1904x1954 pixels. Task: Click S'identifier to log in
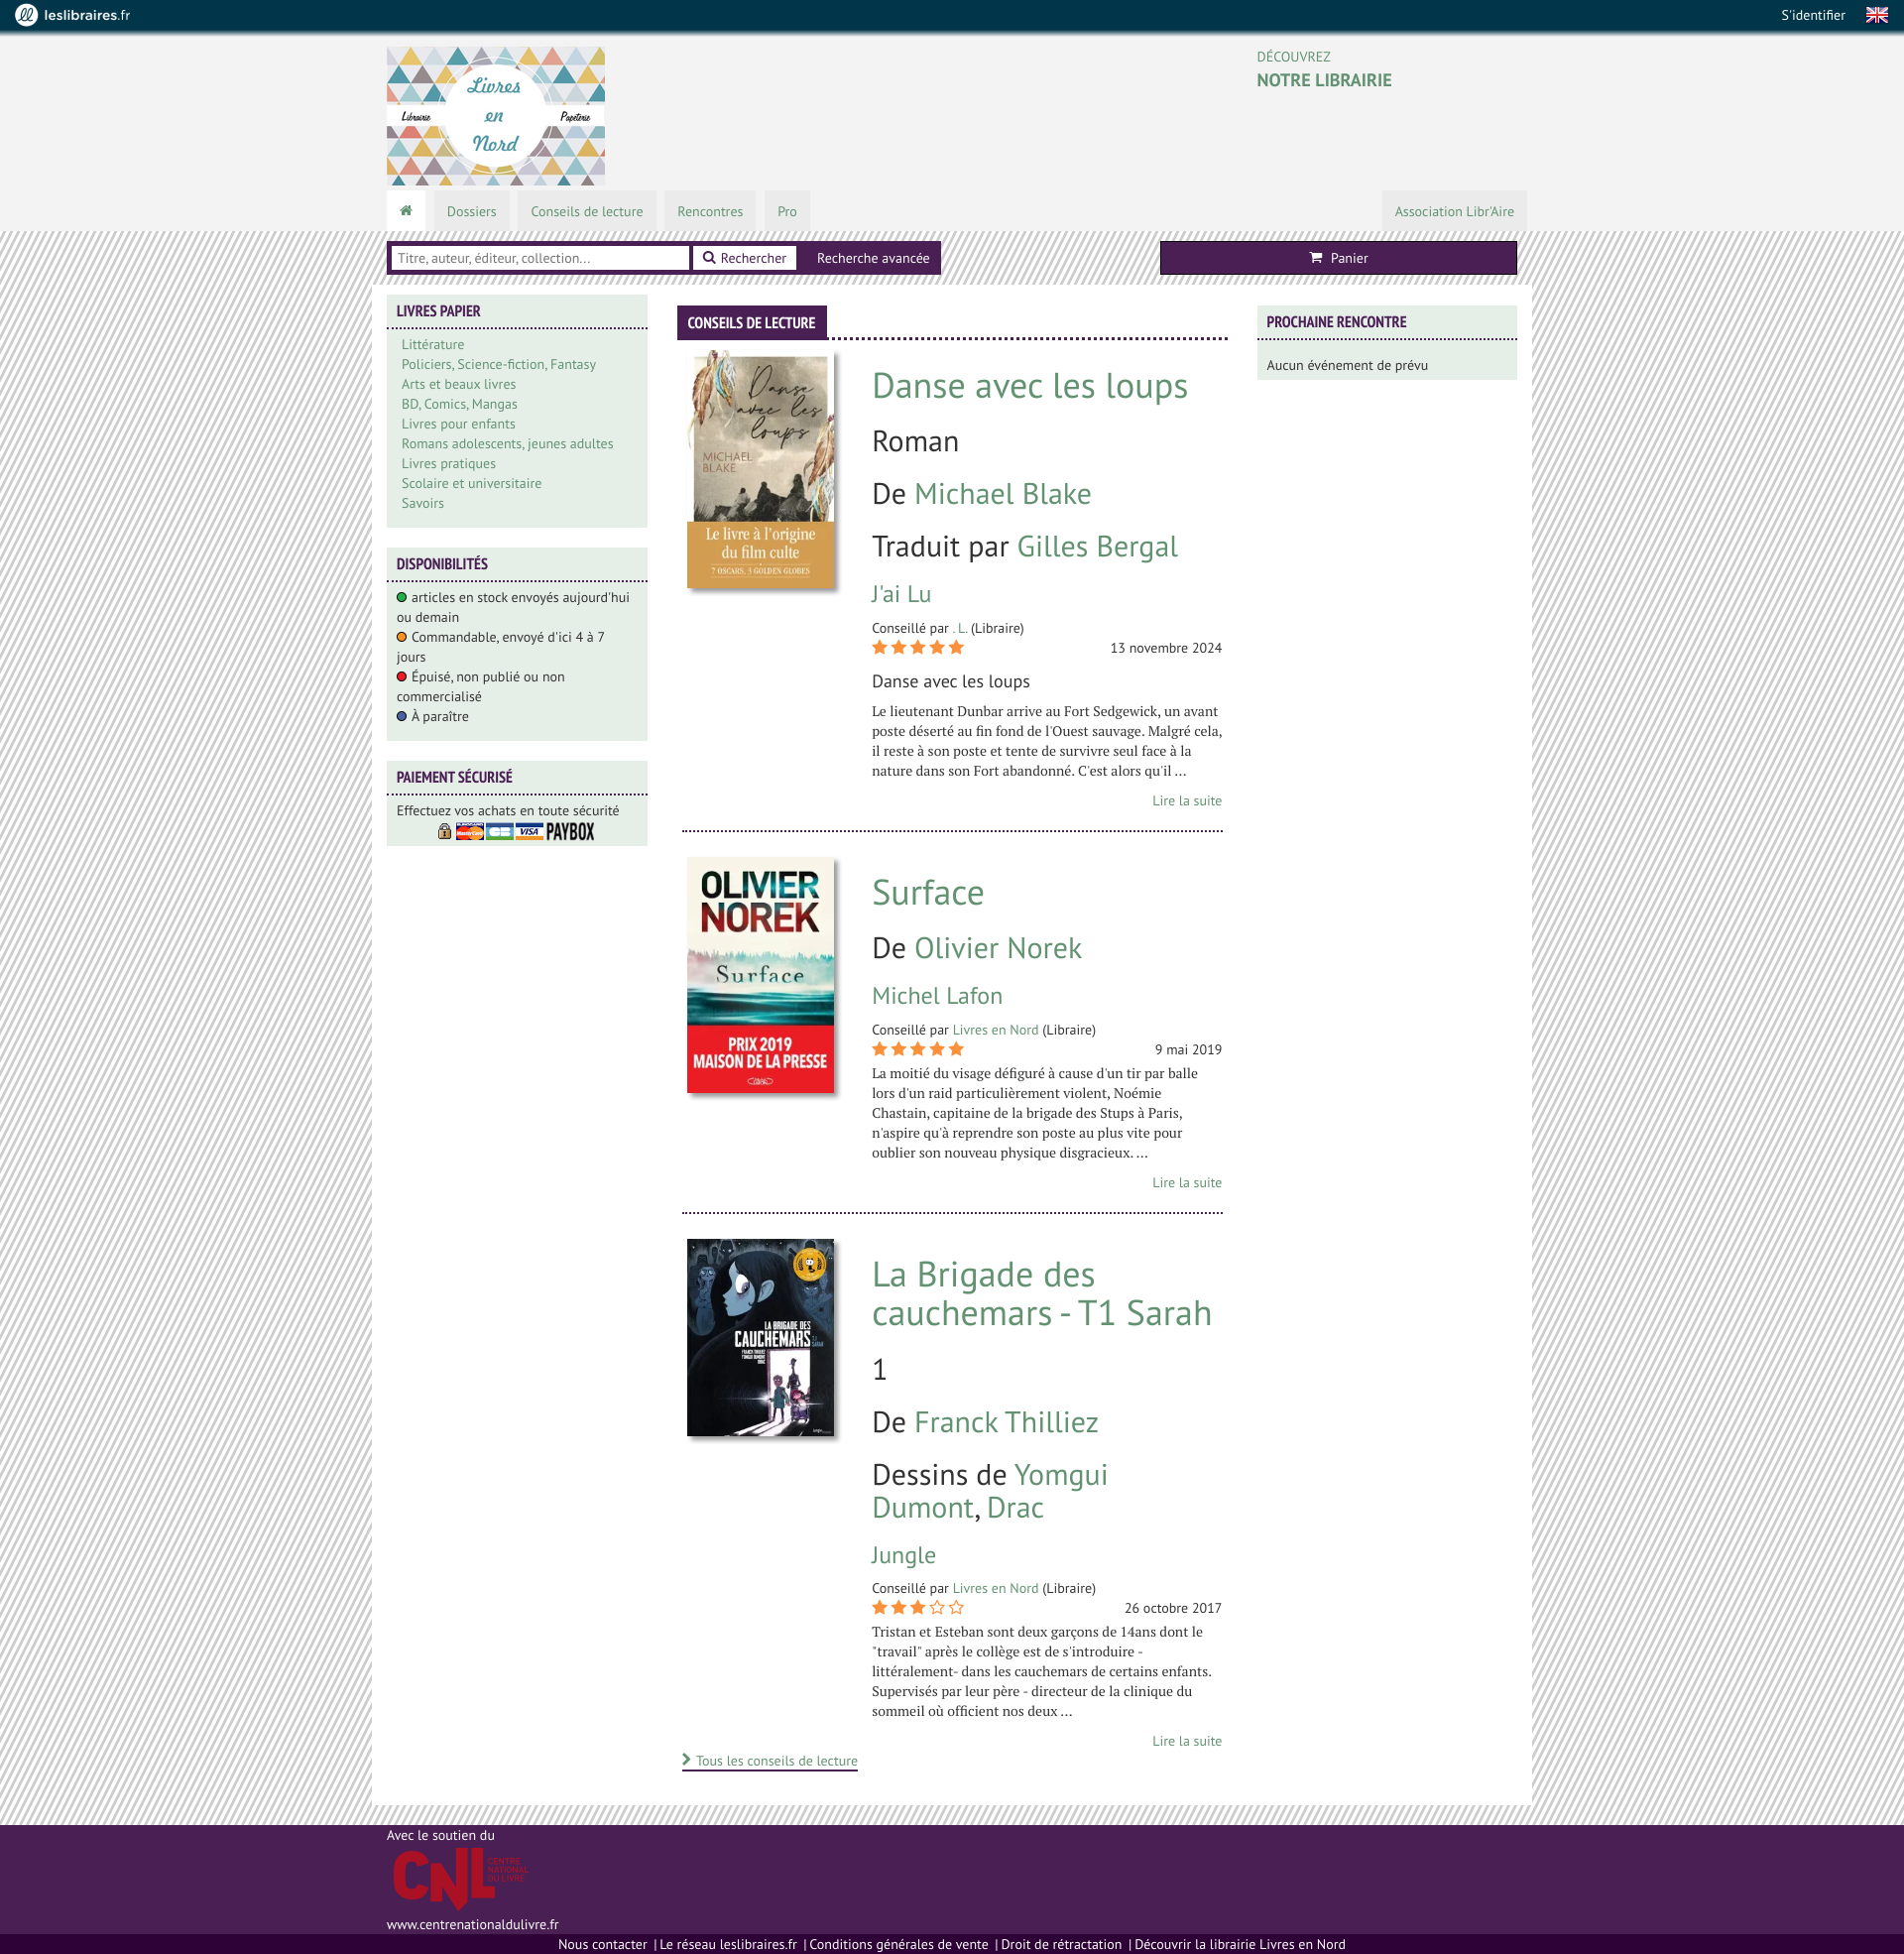pos(1813,15)
